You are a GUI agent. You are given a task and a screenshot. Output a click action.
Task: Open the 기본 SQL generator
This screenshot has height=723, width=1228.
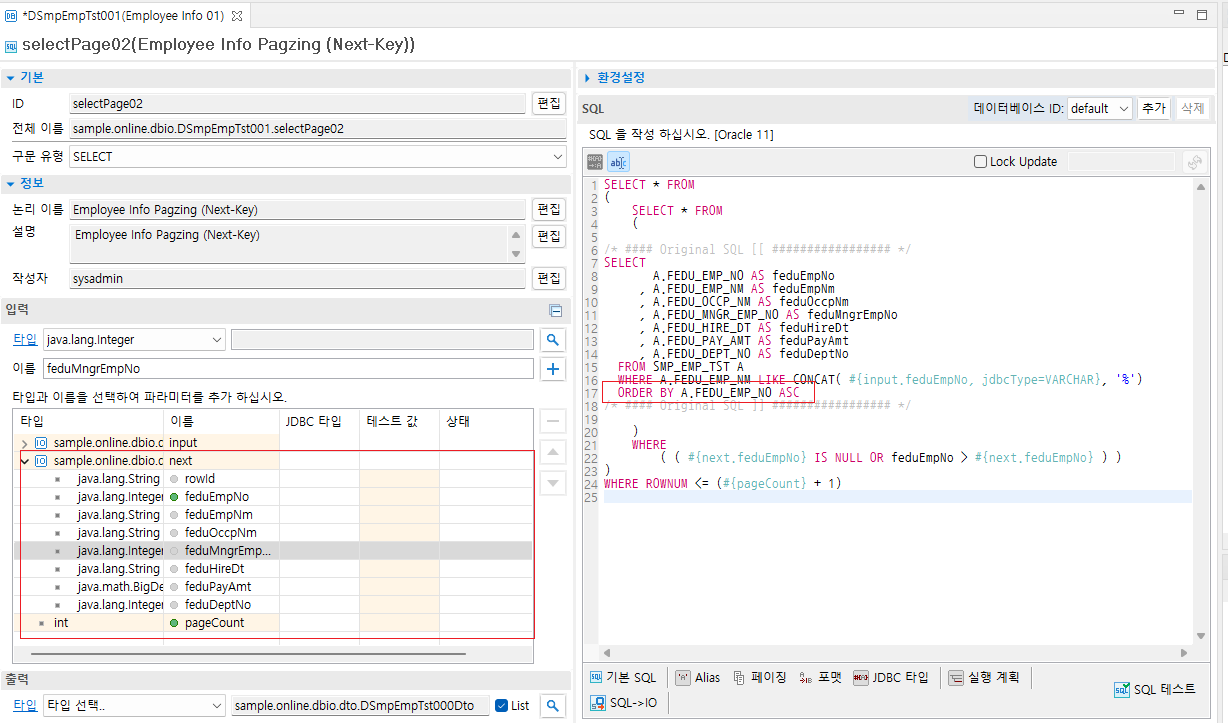click(623, 678)
